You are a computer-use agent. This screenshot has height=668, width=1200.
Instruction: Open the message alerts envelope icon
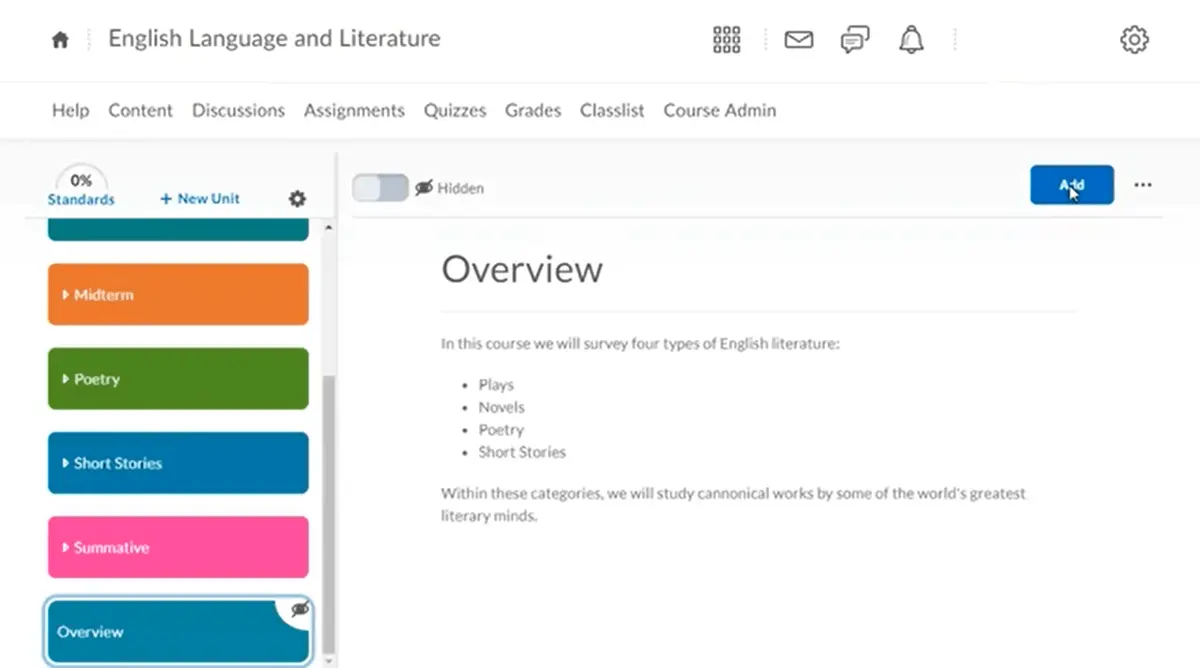coord(798,40)
